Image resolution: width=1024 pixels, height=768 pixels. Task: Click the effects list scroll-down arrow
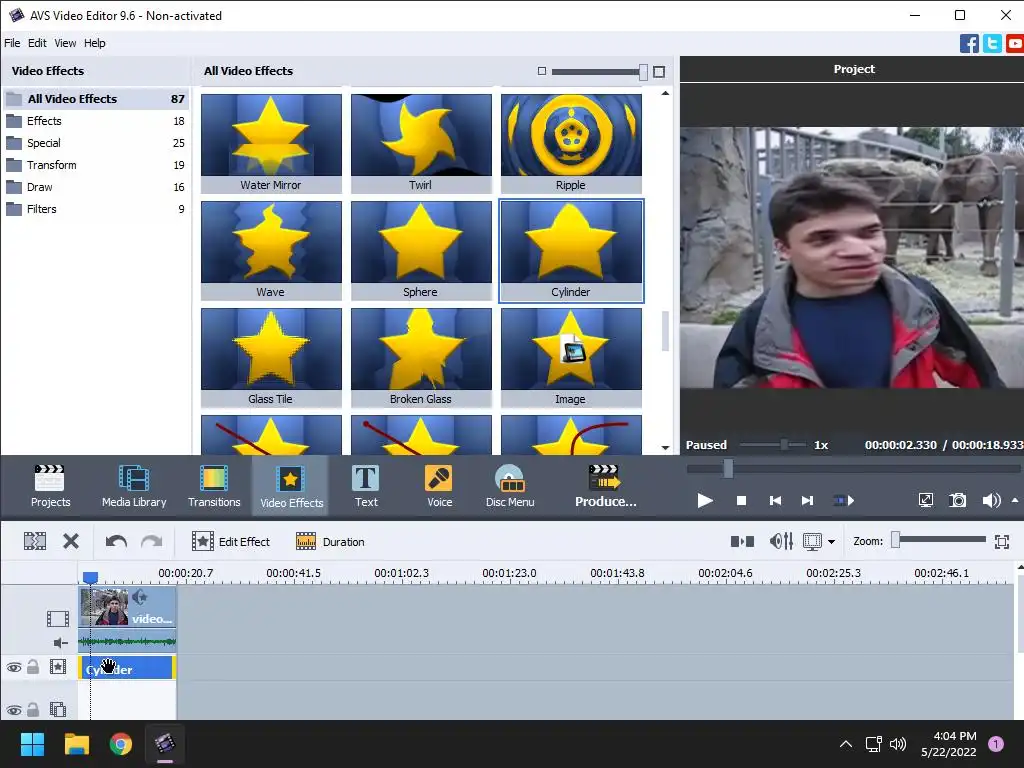tap(665, 448)
